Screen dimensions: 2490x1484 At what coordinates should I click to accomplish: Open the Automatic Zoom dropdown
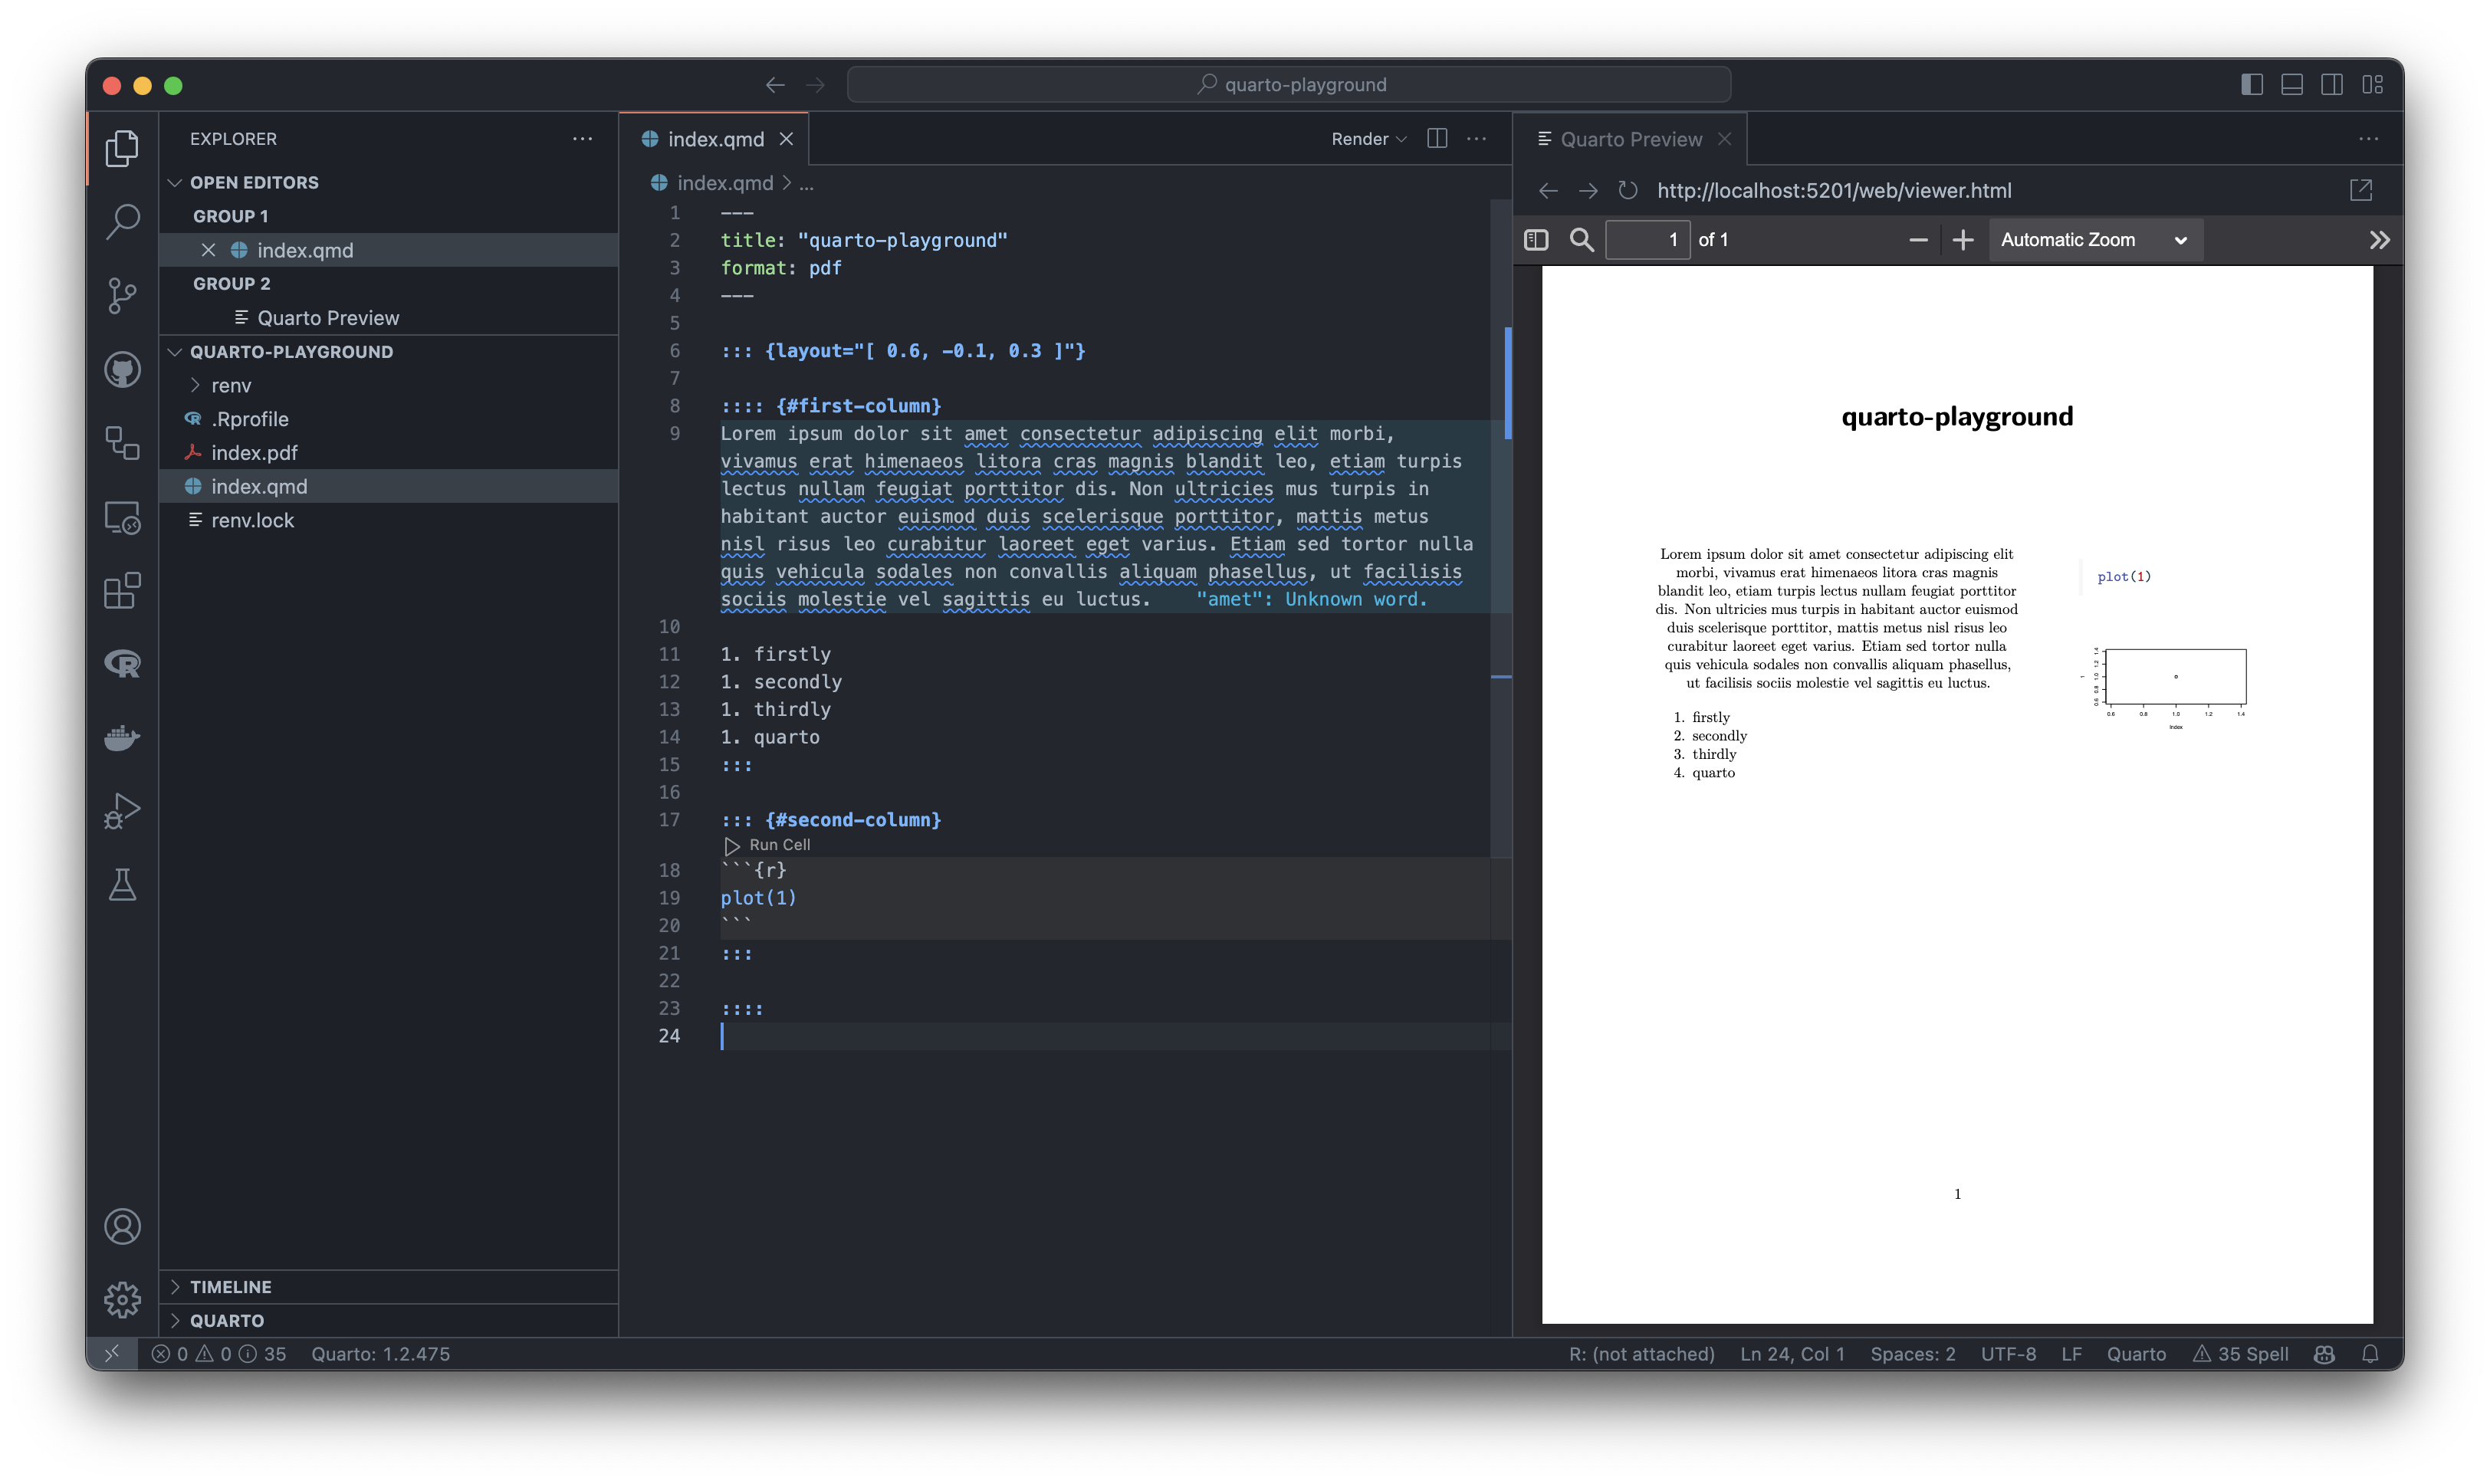(2096, 240)
